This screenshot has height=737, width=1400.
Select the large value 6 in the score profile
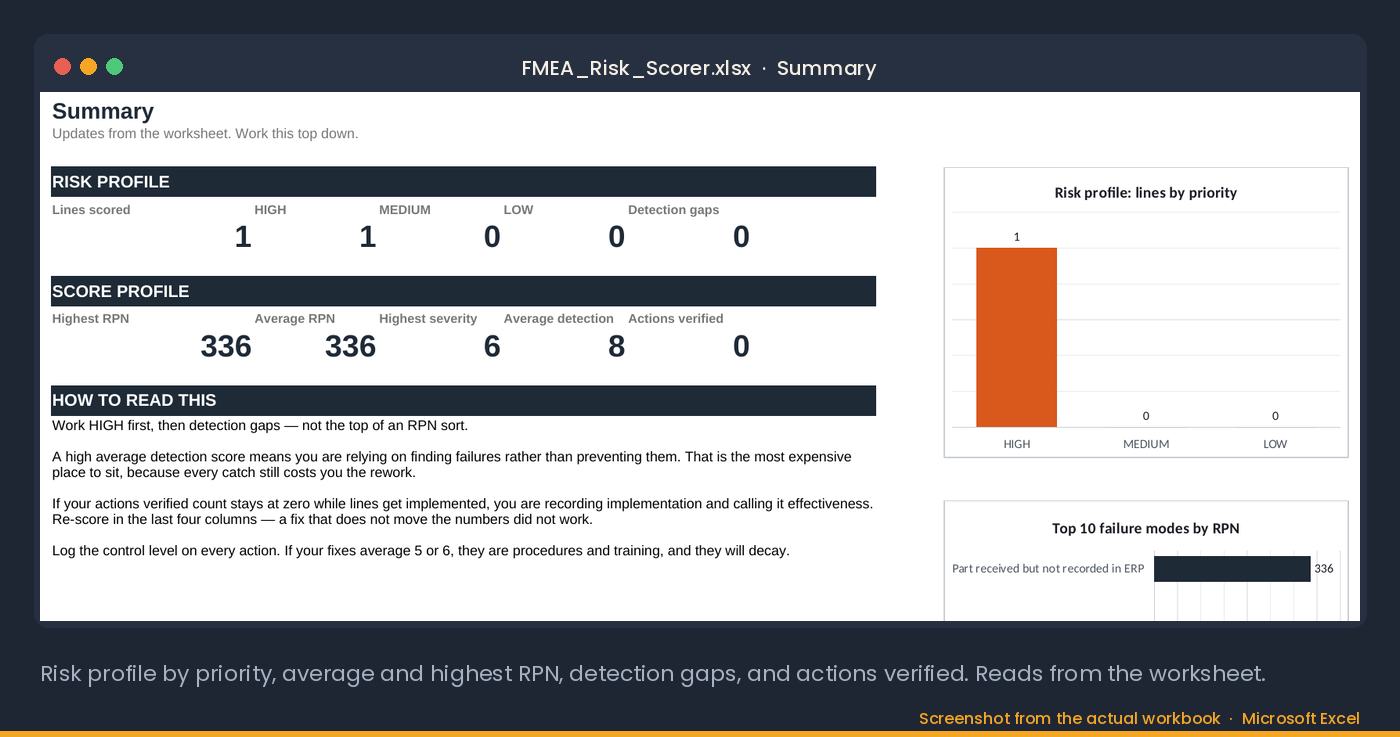coord(492,346)
